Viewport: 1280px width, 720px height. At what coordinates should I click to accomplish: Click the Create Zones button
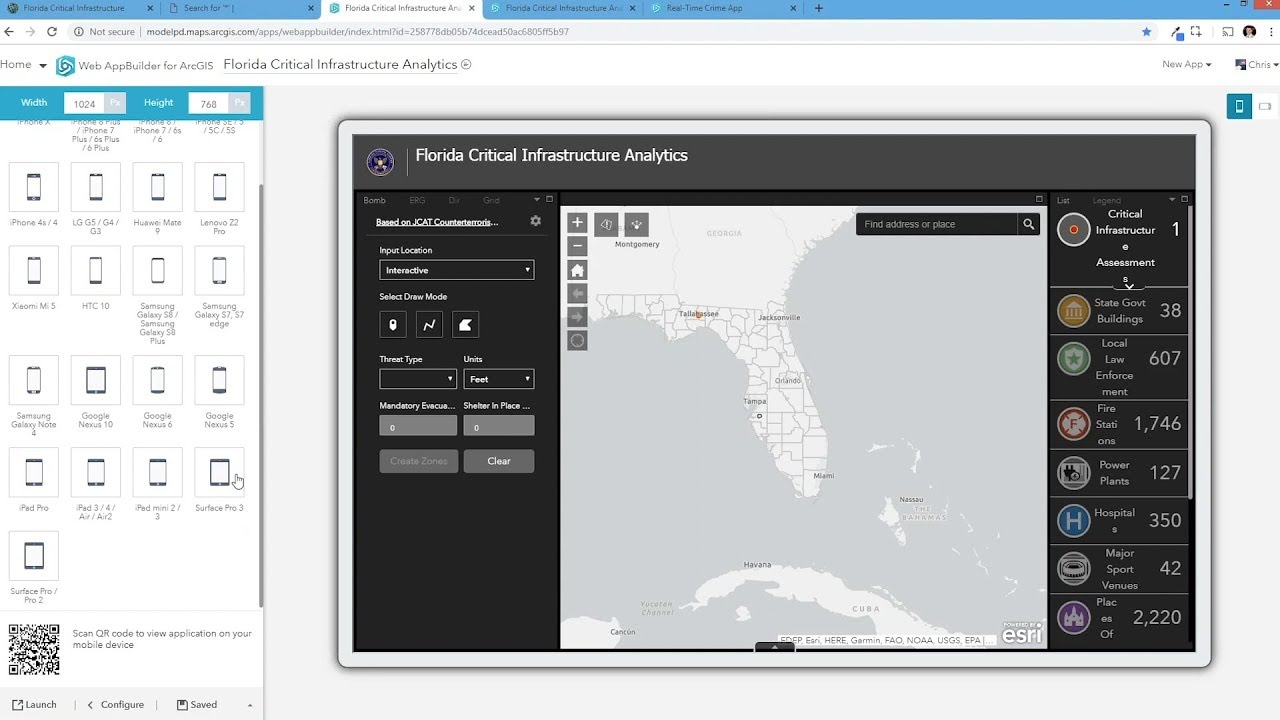coord(418,461)
